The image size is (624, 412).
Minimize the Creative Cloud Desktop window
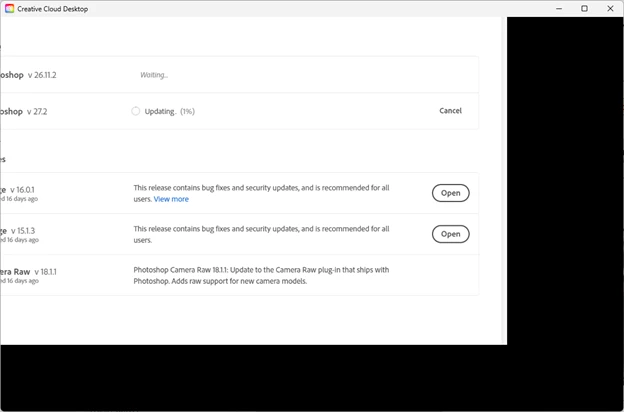(559, 8)
